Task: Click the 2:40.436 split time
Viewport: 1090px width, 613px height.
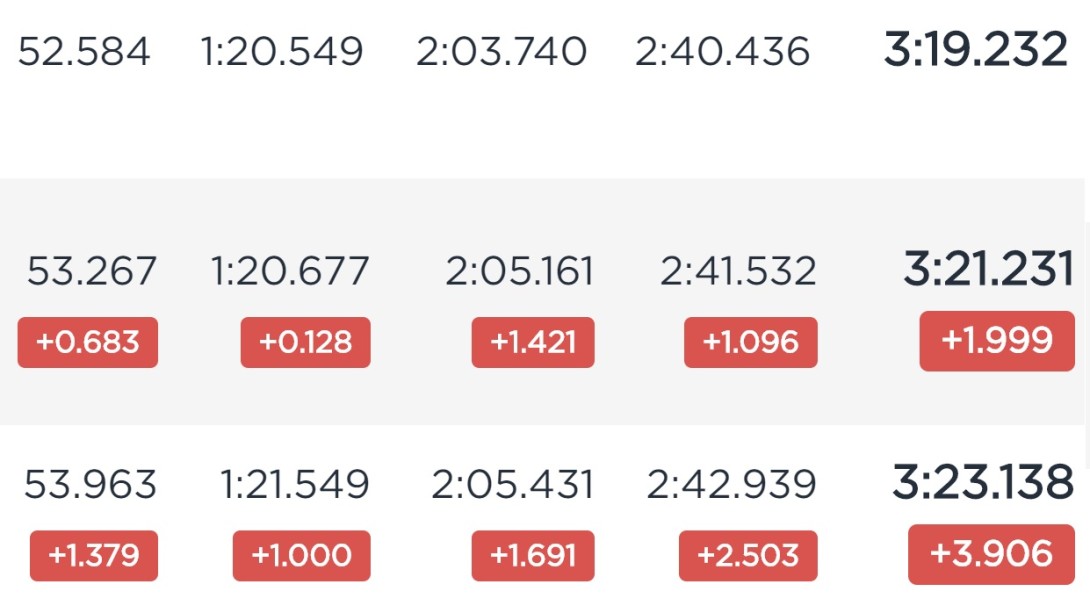Action: point(722,51)
